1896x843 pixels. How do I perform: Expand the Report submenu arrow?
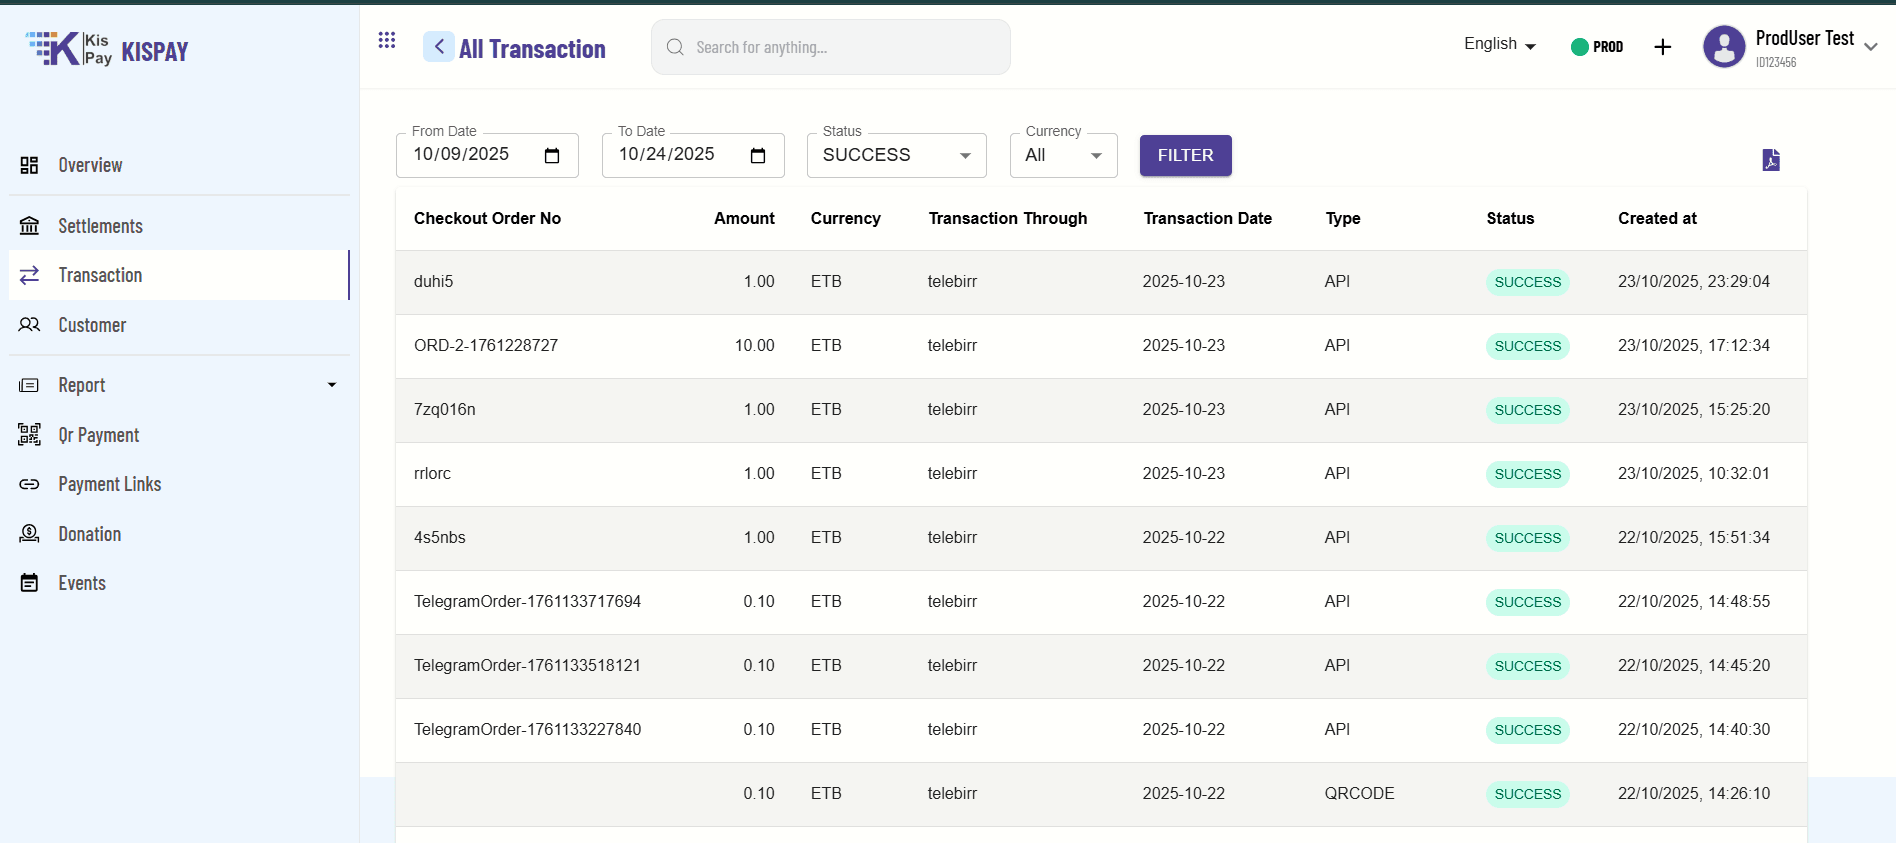point(332,385)
